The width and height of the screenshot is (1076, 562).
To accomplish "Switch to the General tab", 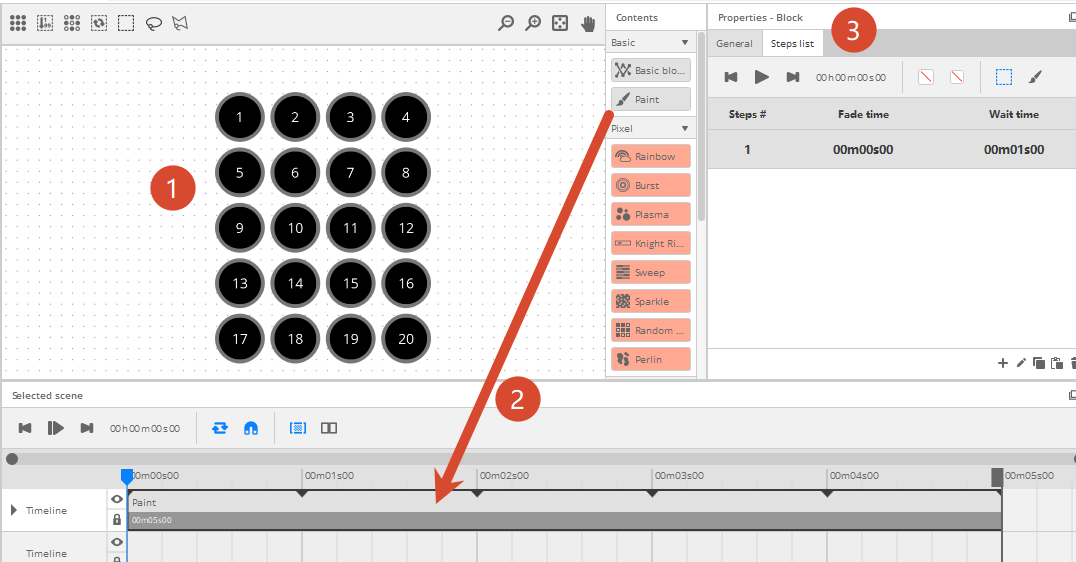I will (734, 44).
